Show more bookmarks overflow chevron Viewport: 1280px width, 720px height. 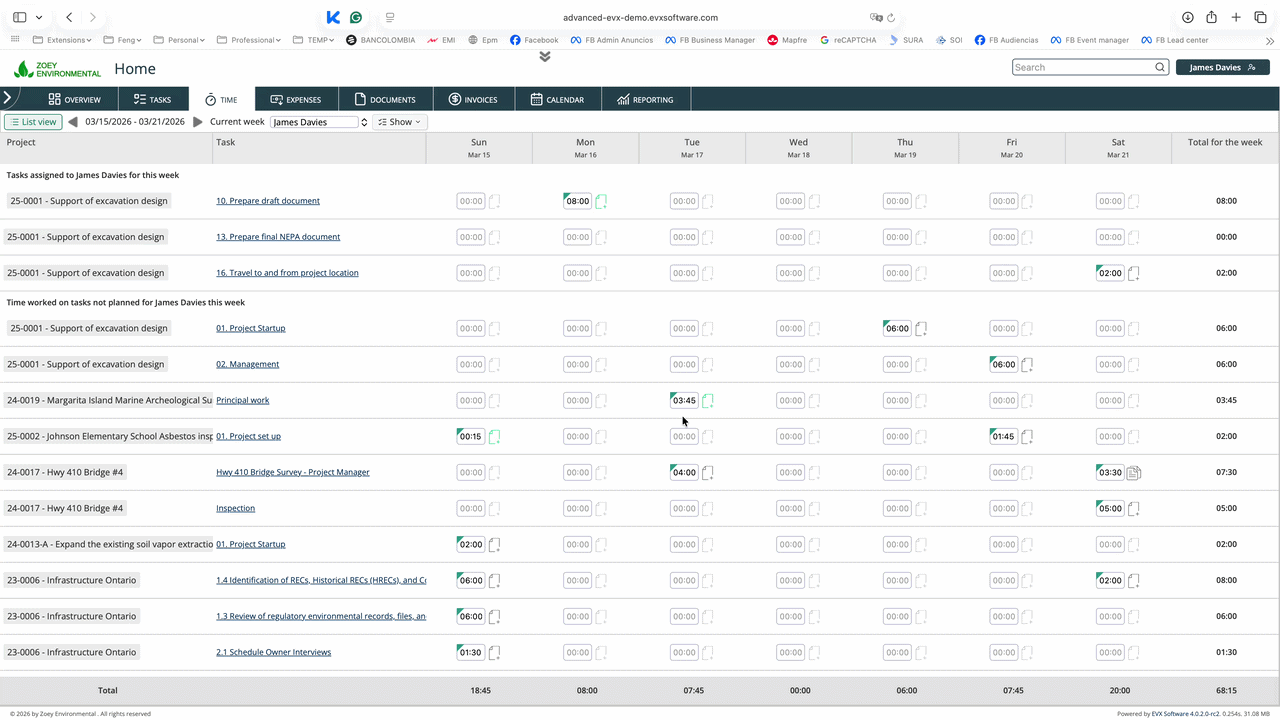pyautogui.click(x=1270, y=41)
